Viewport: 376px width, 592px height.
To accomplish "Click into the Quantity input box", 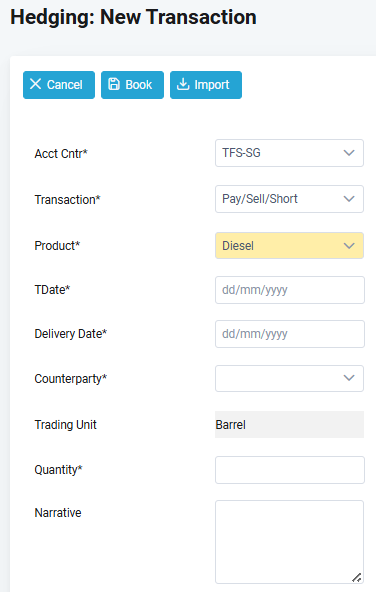I will click(290, 470).
